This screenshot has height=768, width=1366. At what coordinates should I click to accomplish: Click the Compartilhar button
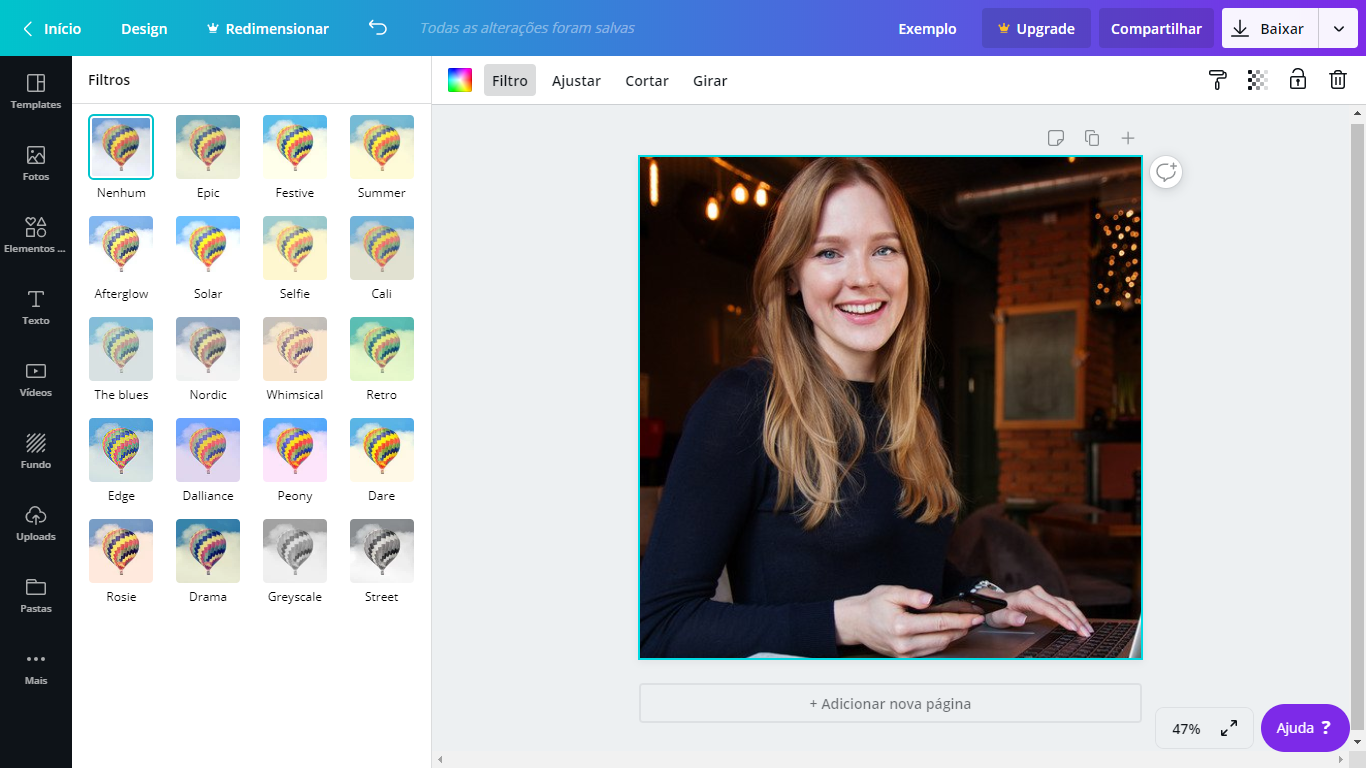(x=1156, y=29)
